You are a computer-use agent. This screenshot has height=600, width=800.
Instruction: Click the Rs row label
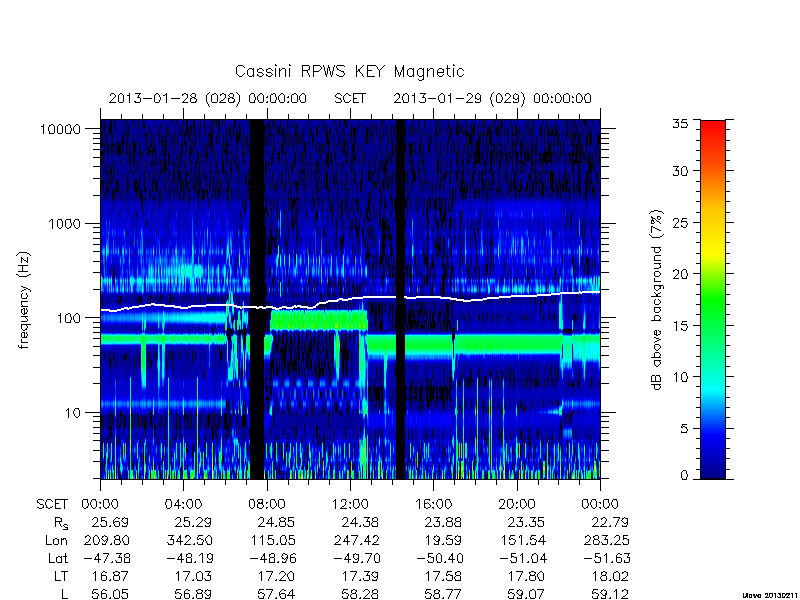(x=60, y=523)
